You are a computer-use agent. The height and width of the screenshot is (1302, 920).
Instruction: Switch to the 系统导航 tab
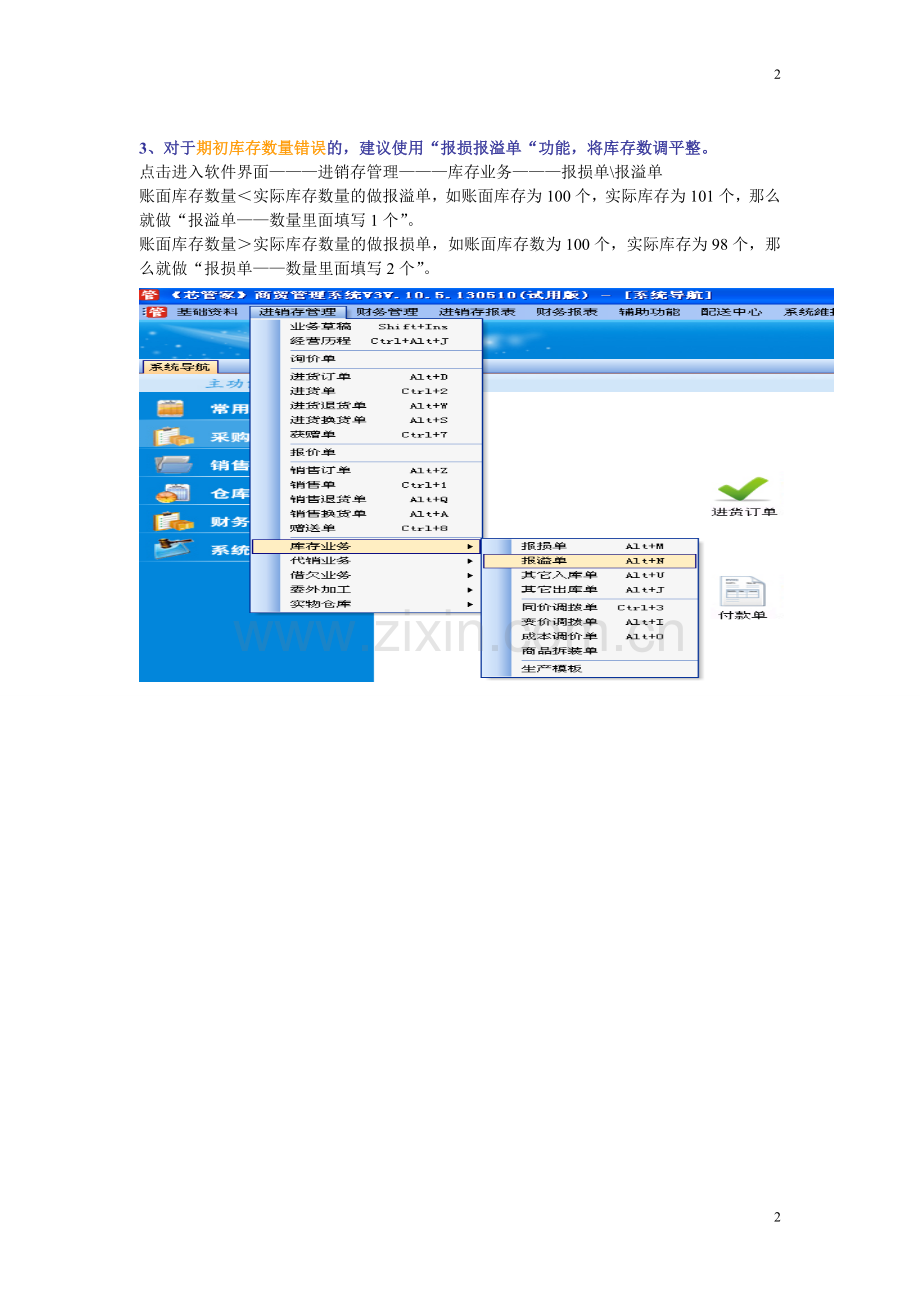tap(180, 367)
